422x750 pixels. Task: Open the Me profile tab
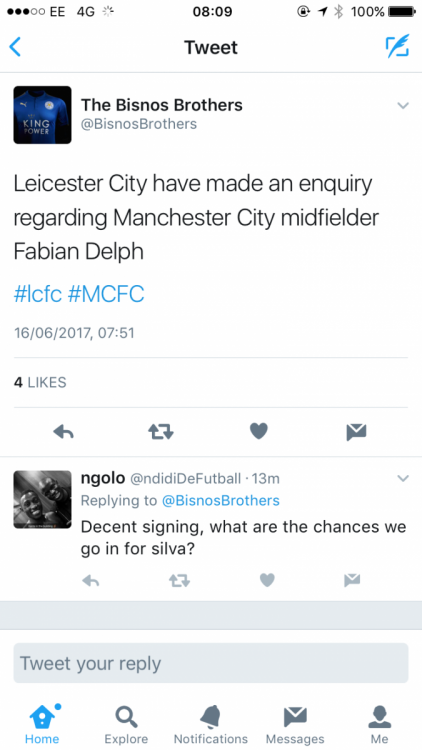(379, 725)
